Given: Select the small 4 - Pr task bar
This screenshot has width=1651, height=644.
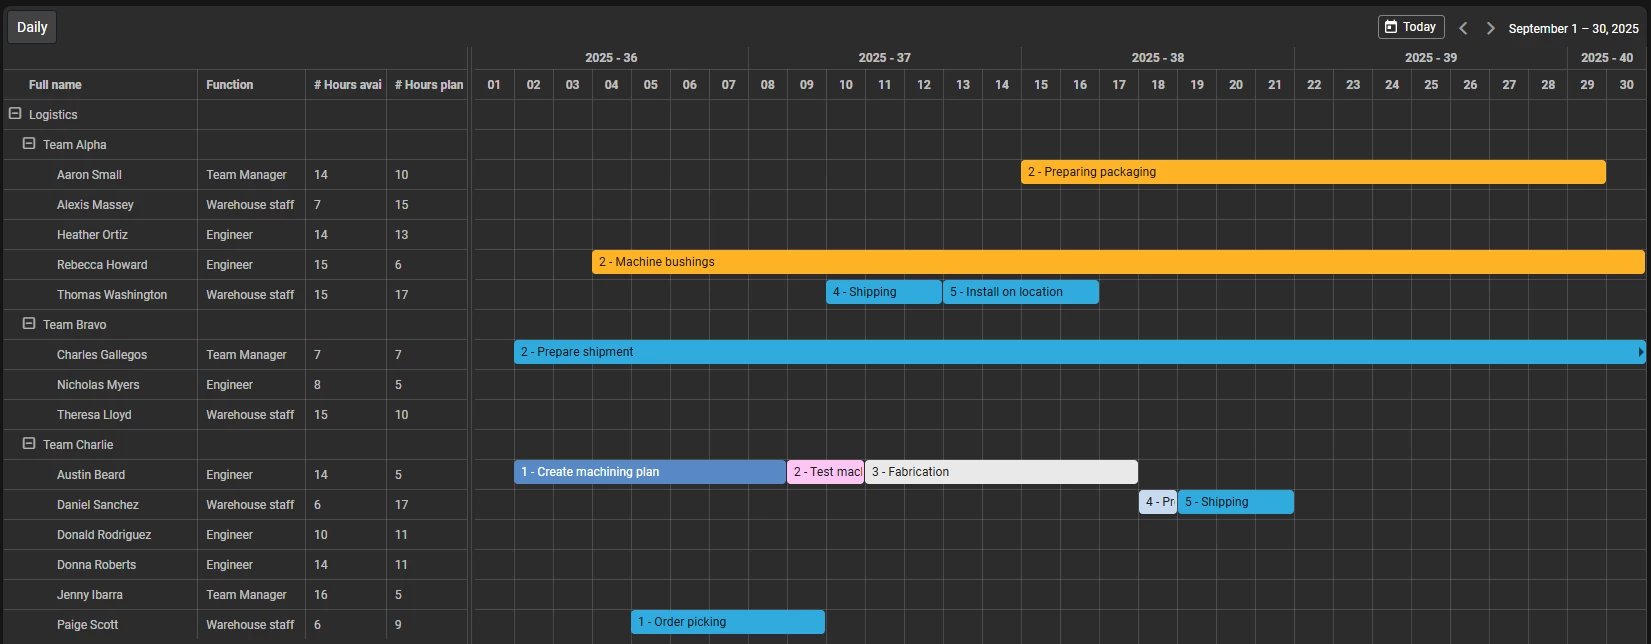Looking at the screenshot, I should click(1158, 502).
